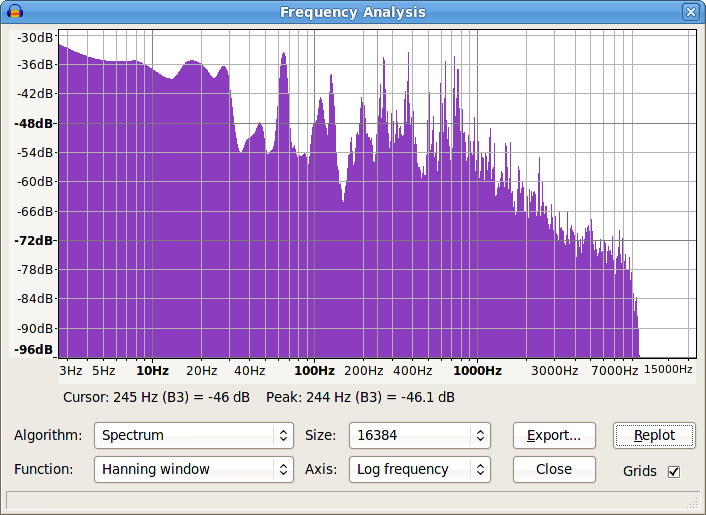Click the 100Hz label on frequency axis
This screenshot has width=706, height=515.
coord(314,370)
